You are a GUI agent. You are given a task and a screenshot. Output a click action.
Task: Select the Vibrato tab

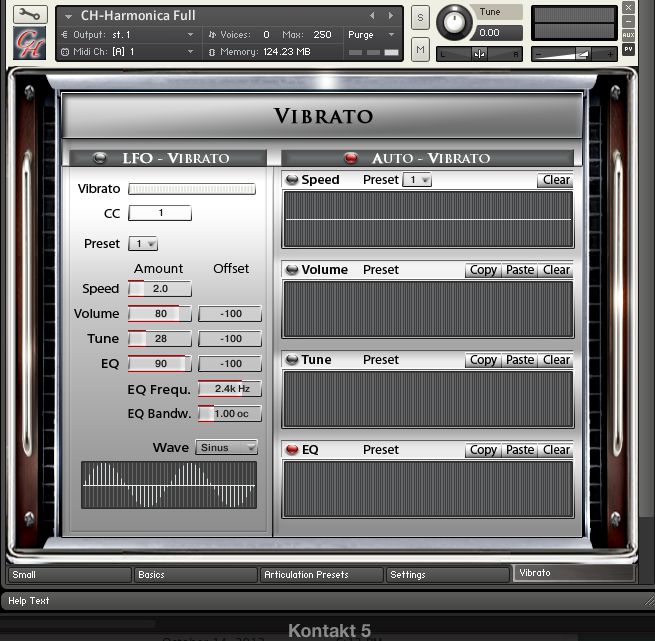(574, 573)
